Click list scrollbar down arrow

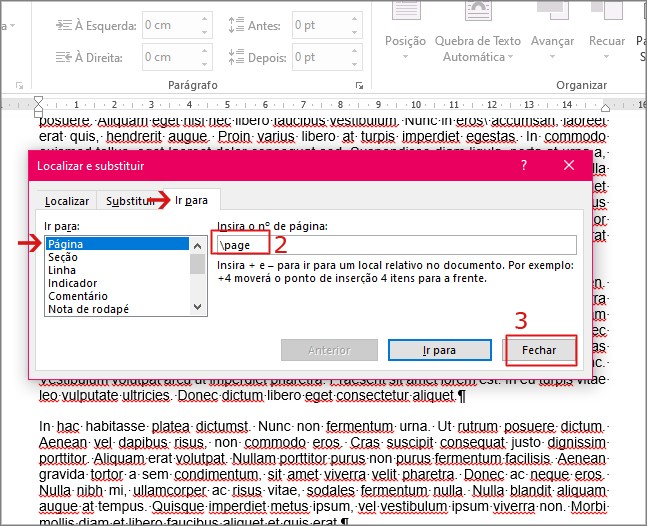click(198, 307)
